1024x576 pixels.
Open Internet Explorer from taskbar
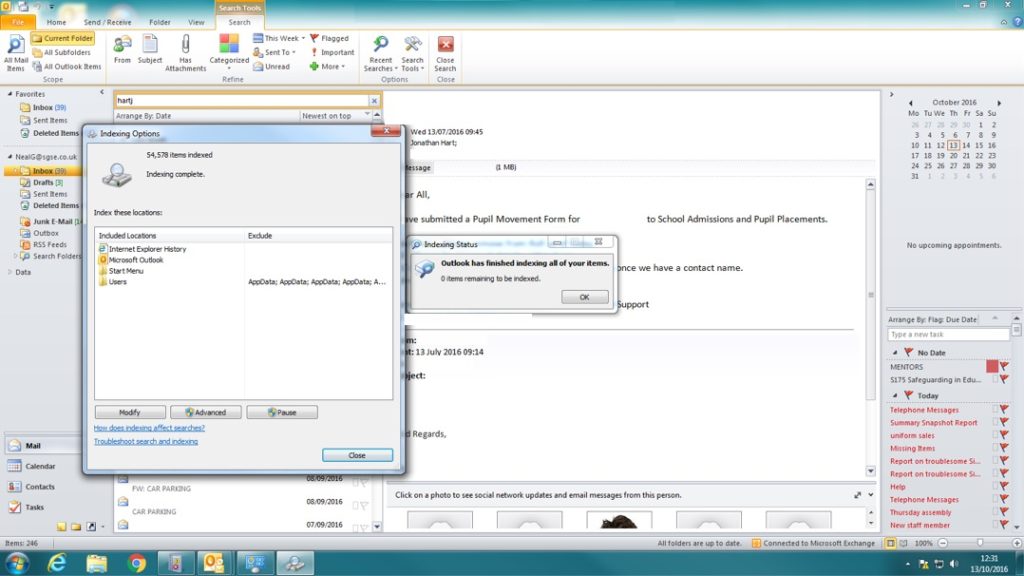(57, 562)
